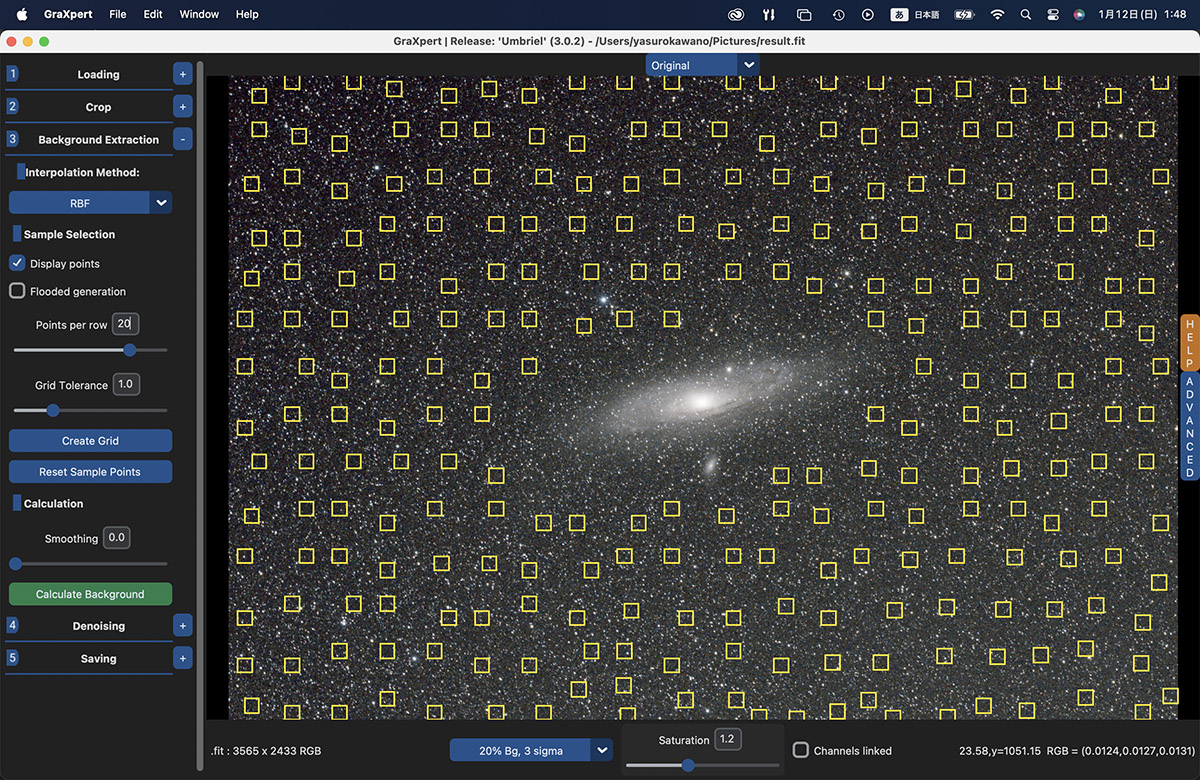Click the play circle menu bar icon
The width and height of the screenshot is (1200, 780).
868,14
